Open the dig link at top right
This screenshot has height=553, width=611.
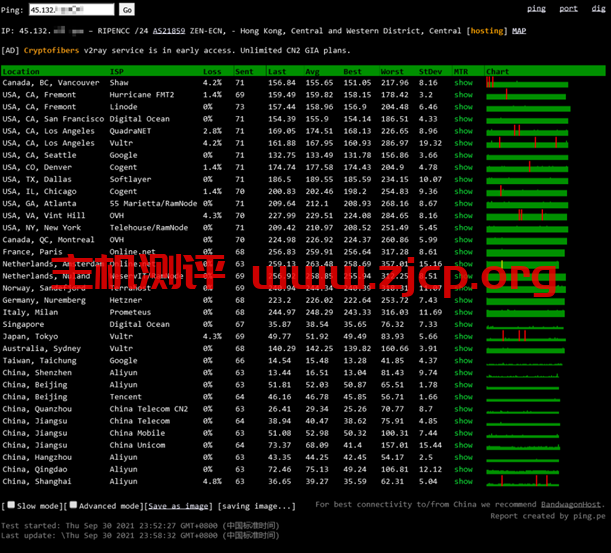point(598,9)
